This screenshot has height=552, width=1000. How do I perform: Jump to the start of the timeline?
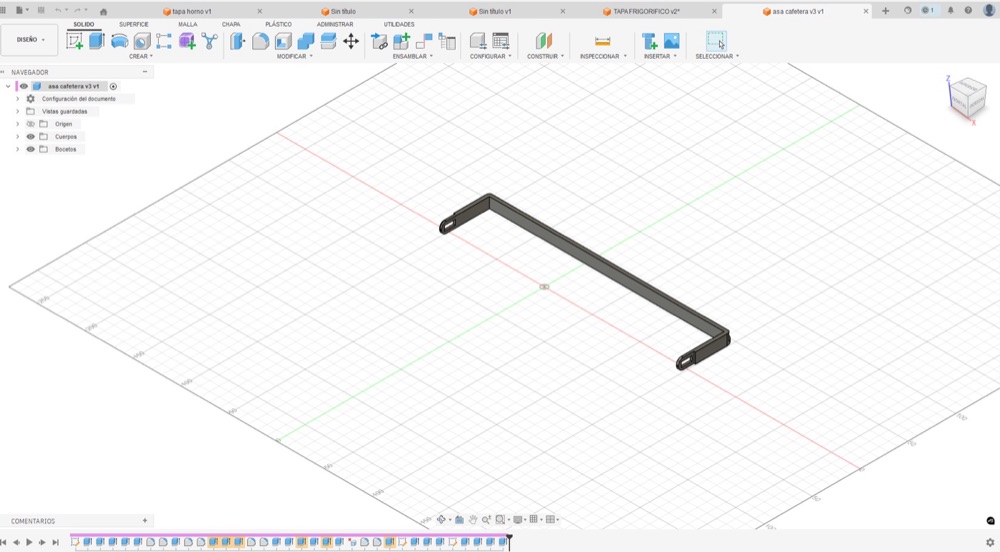[x=4, y=542]
